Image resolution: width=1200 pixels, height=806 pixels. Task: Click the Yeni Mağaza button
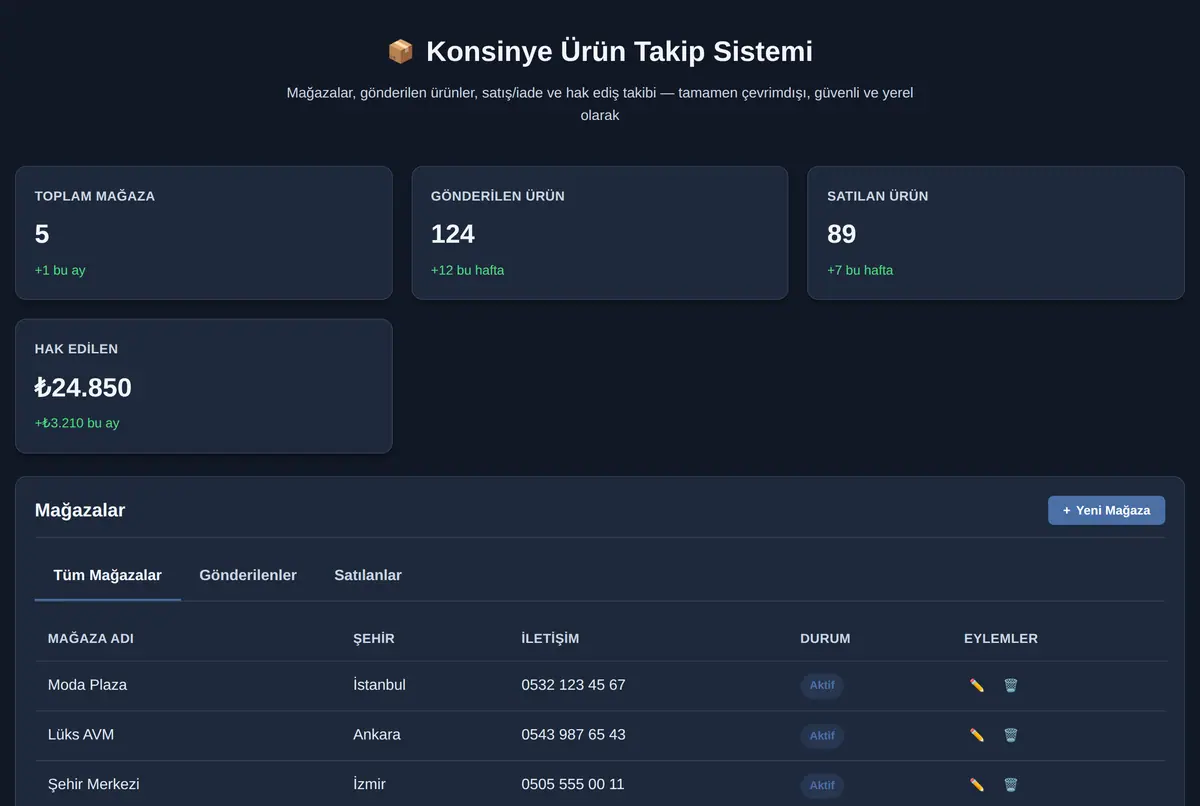[x=1106, y=510]
